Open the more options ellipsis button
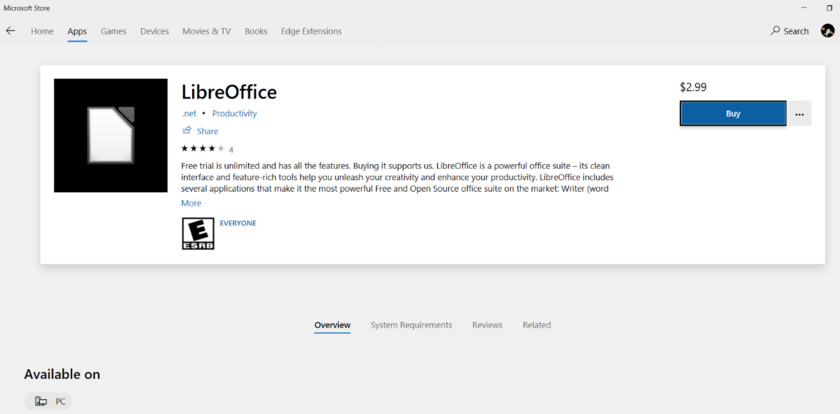Screen dimensions: 840x414 pyautogui.click(x=799, y=114)
